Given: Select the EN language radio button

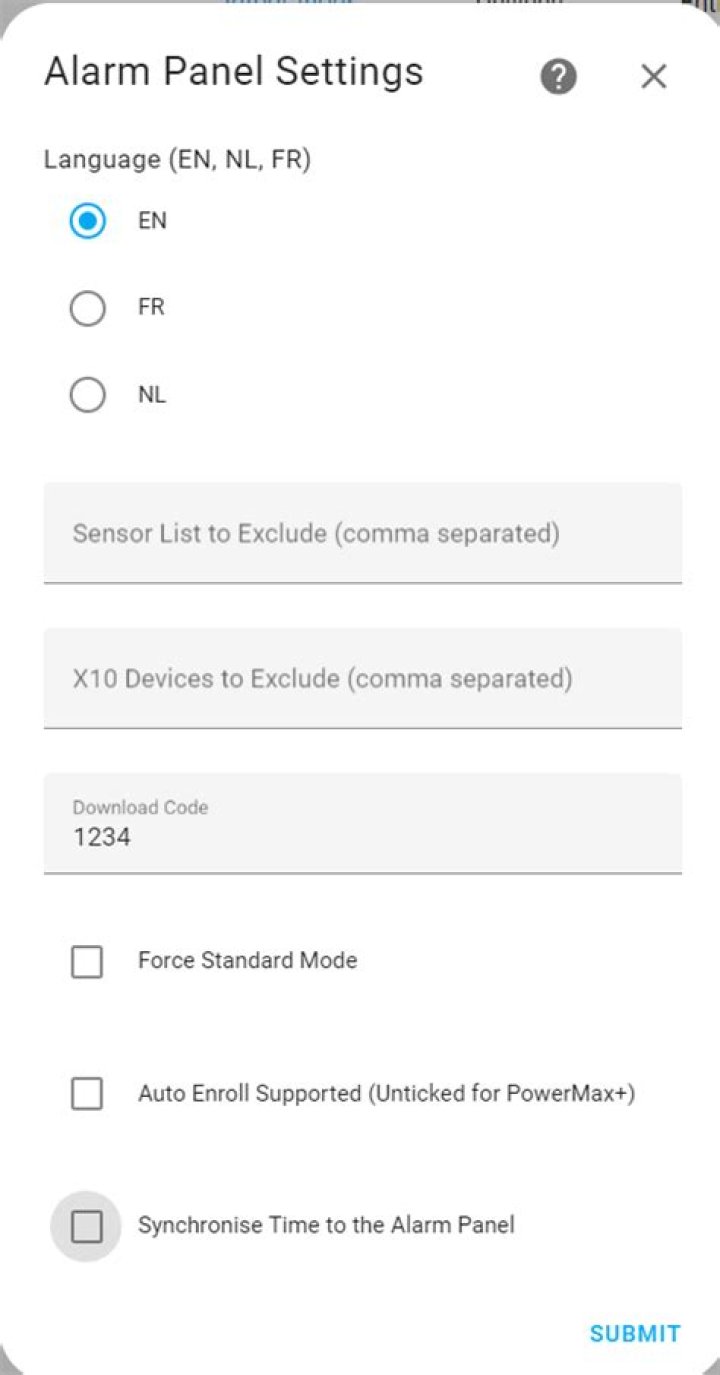Looking at the screenshot, I should pyautogui.click(x=88, y=221).
